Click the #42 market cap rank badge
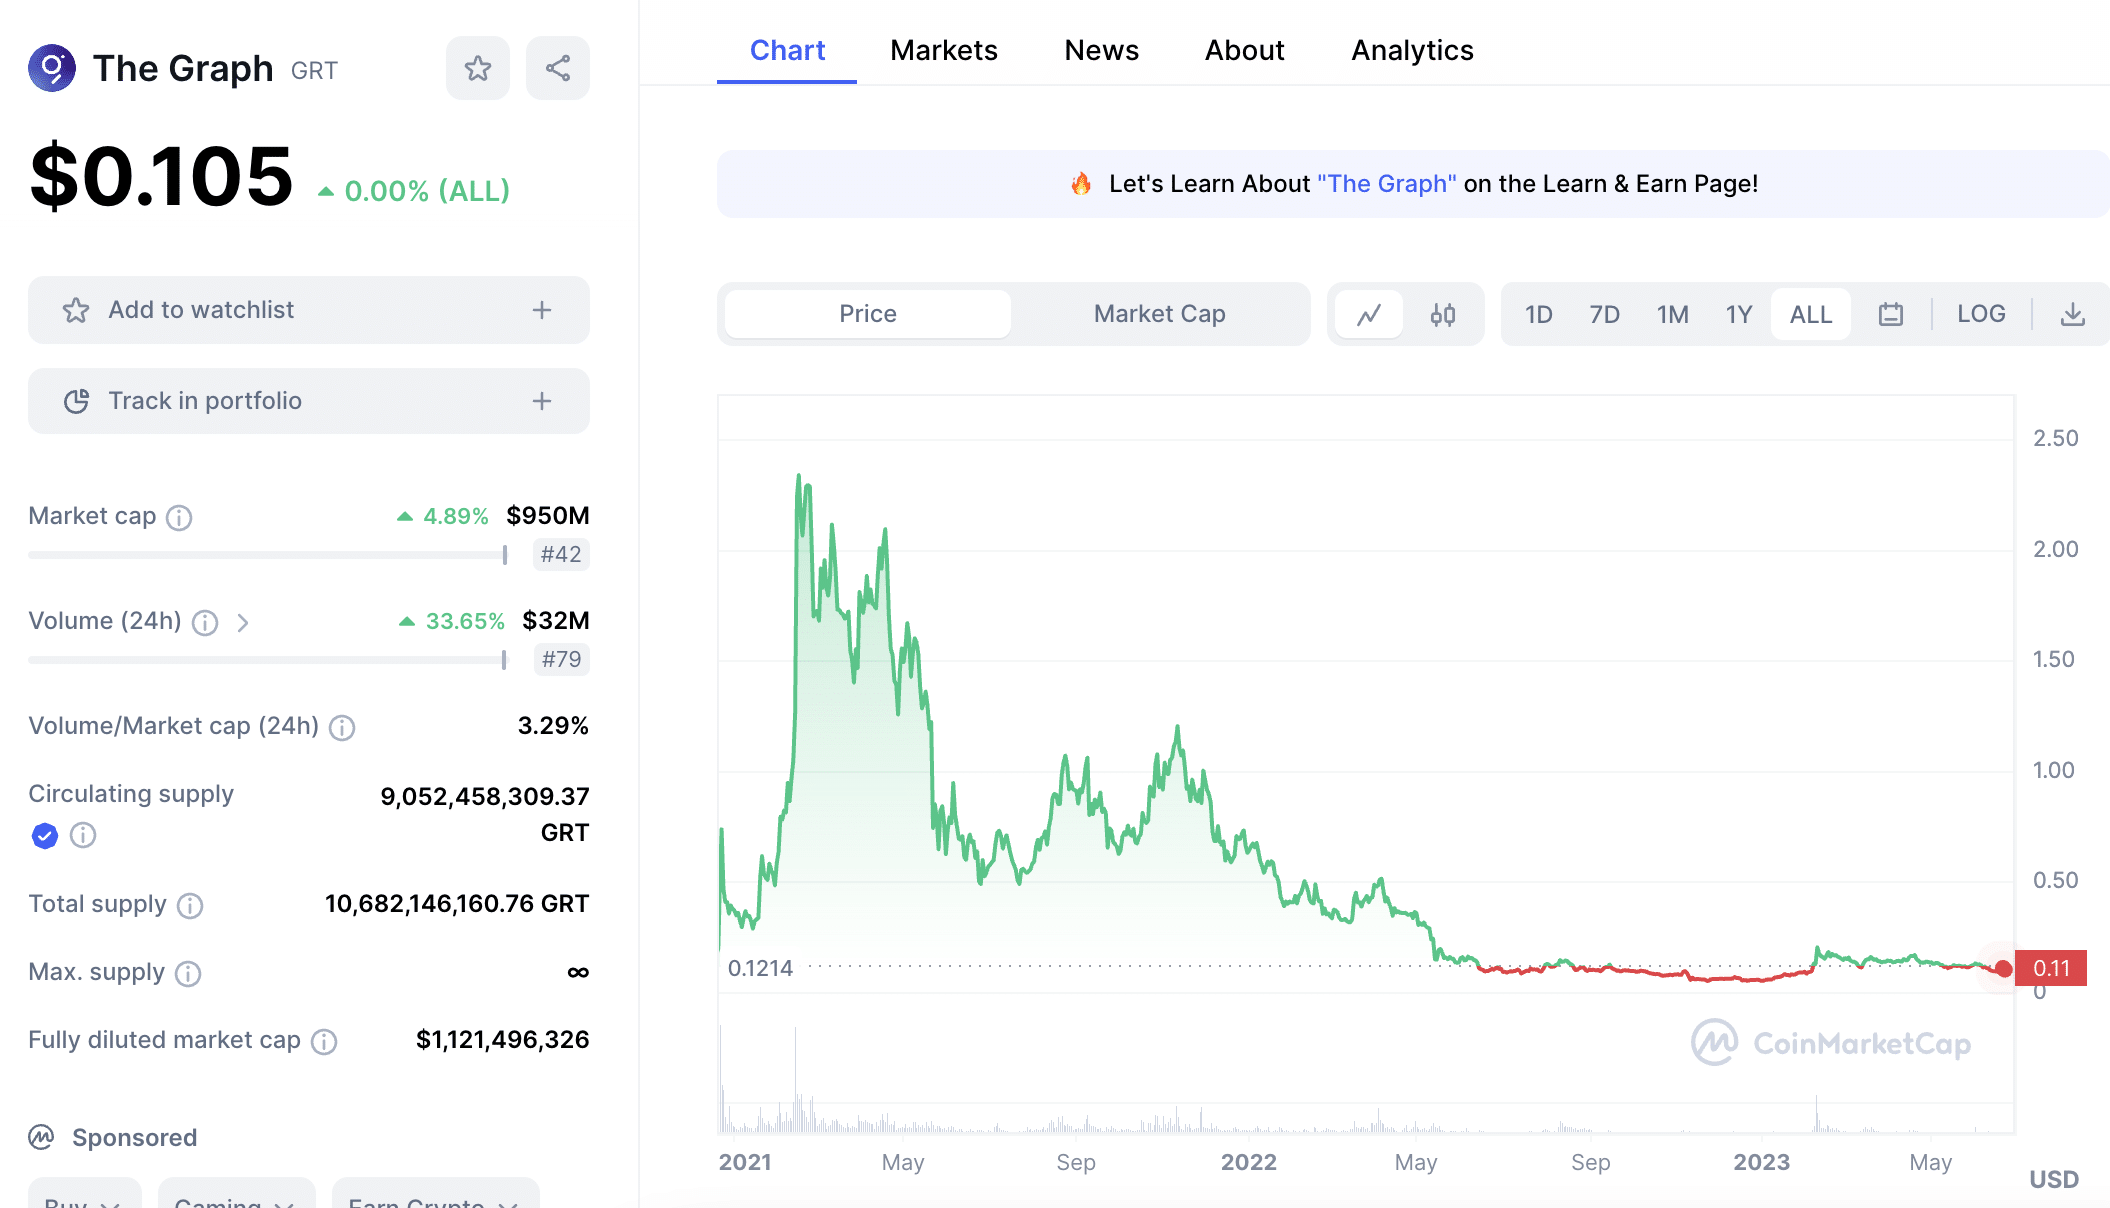Viewport: 2110px width, 1208px height. coord(561,554)
